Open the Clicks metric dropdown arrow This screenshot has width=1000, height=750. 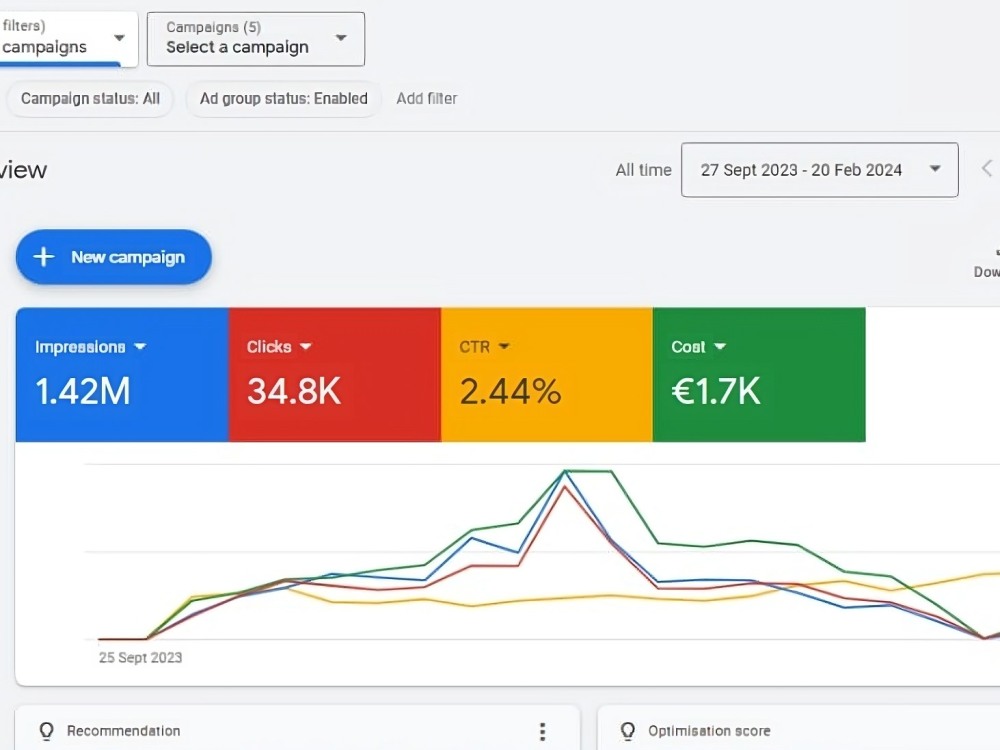click(x=305, y=347)
